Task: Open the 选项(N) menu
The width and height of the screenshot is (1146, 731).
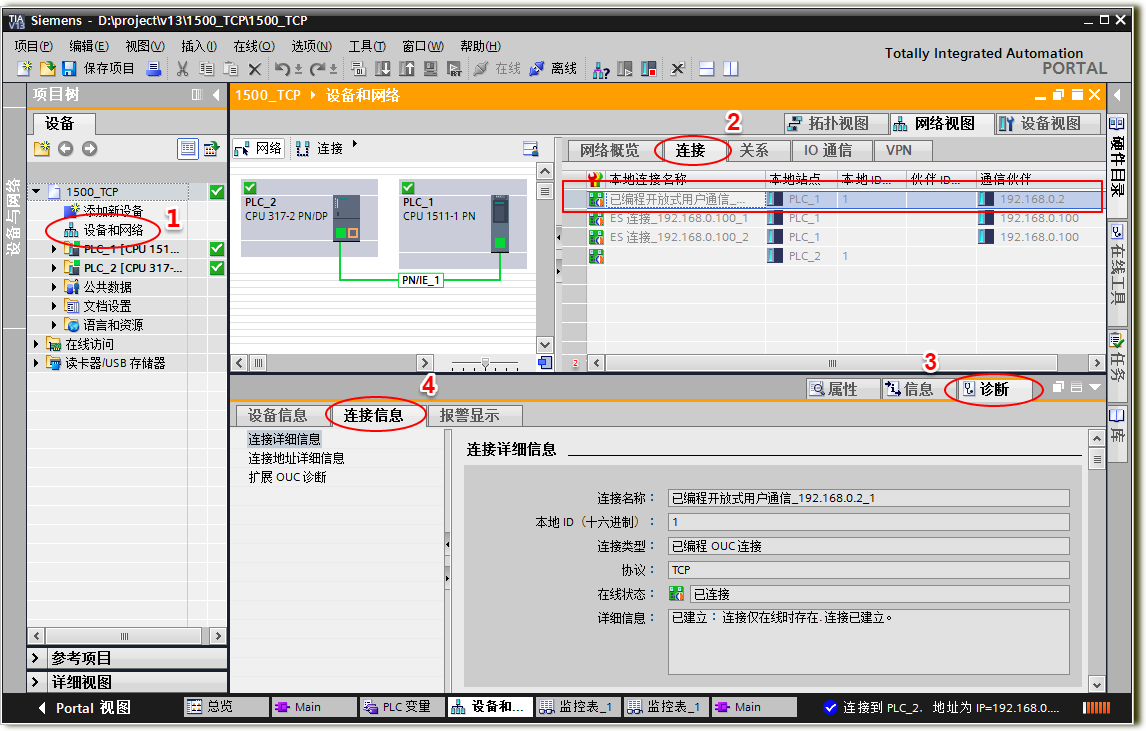Action: [311, 46]
